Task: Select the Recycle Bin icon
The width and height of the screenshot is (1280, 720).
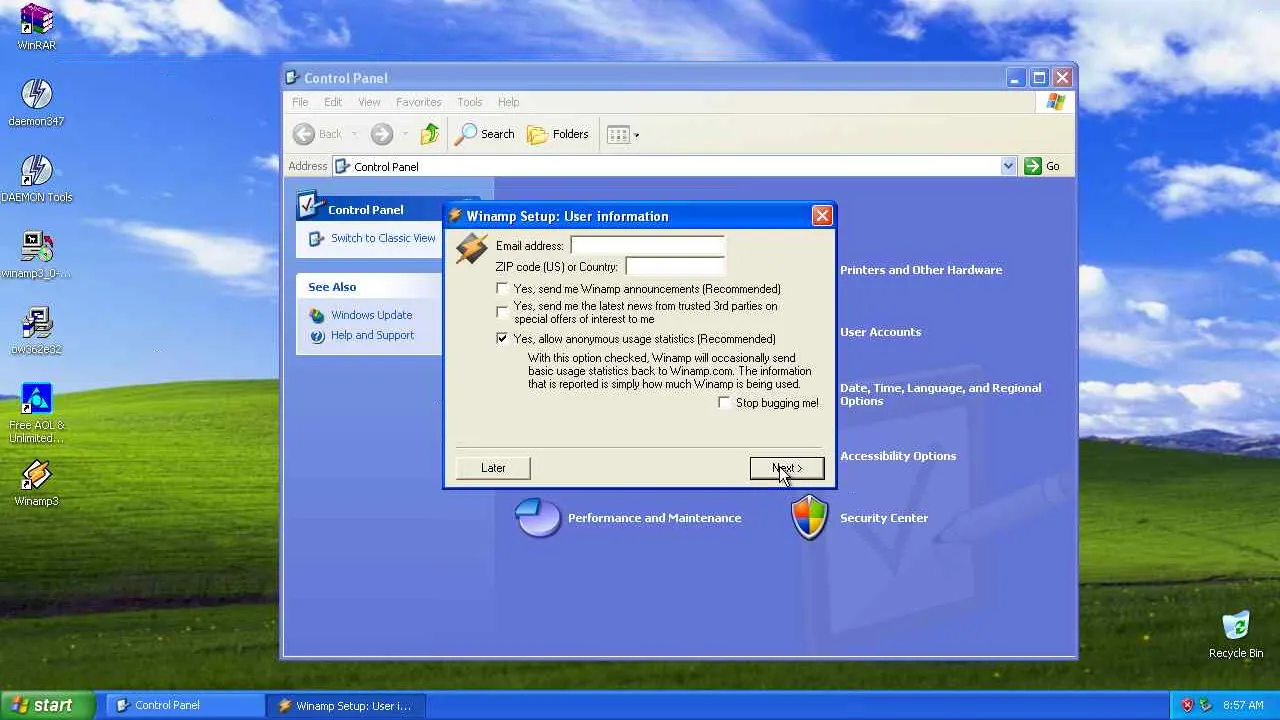Action: click(x=1236, y=634)
